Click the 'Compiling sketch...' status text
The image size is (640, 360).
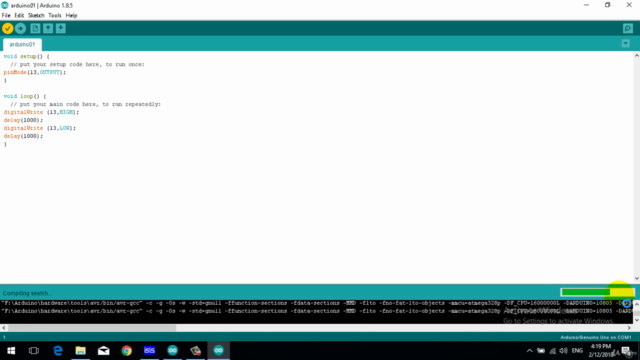[x=27, y=293]
